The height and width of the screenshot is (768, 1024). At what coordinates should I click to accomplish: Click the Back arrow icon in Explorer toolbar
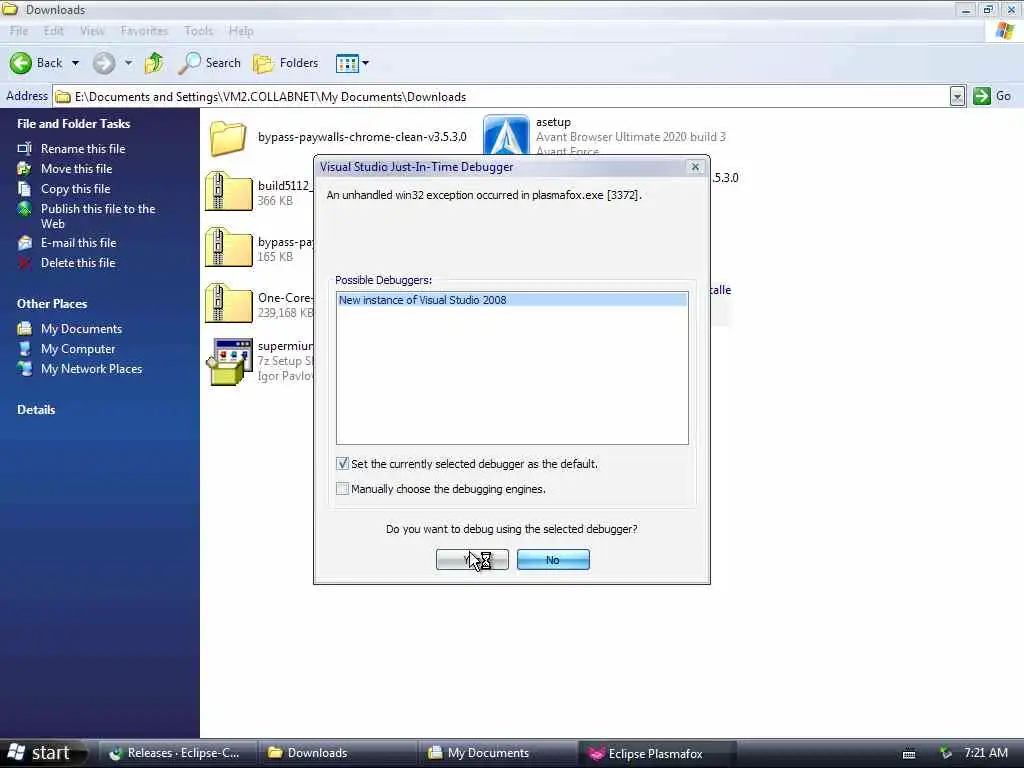click(x=21, y=63)
